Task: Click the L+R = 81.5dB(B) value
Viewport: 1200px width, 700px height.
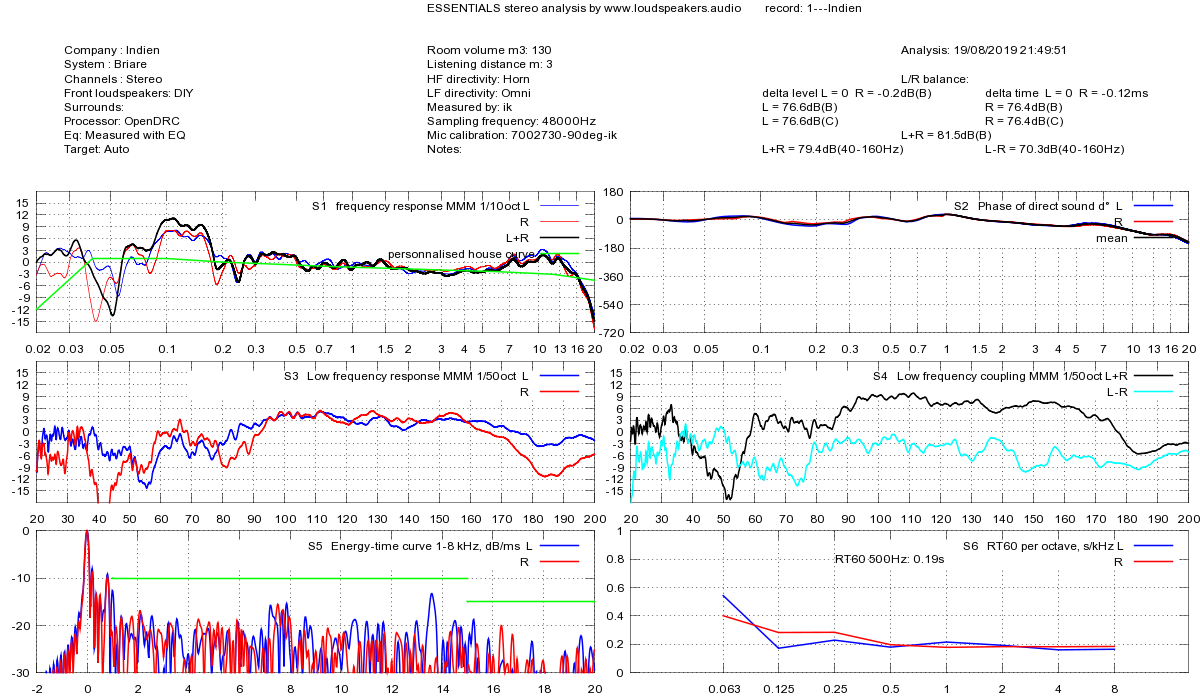Action: pos(946,135)
